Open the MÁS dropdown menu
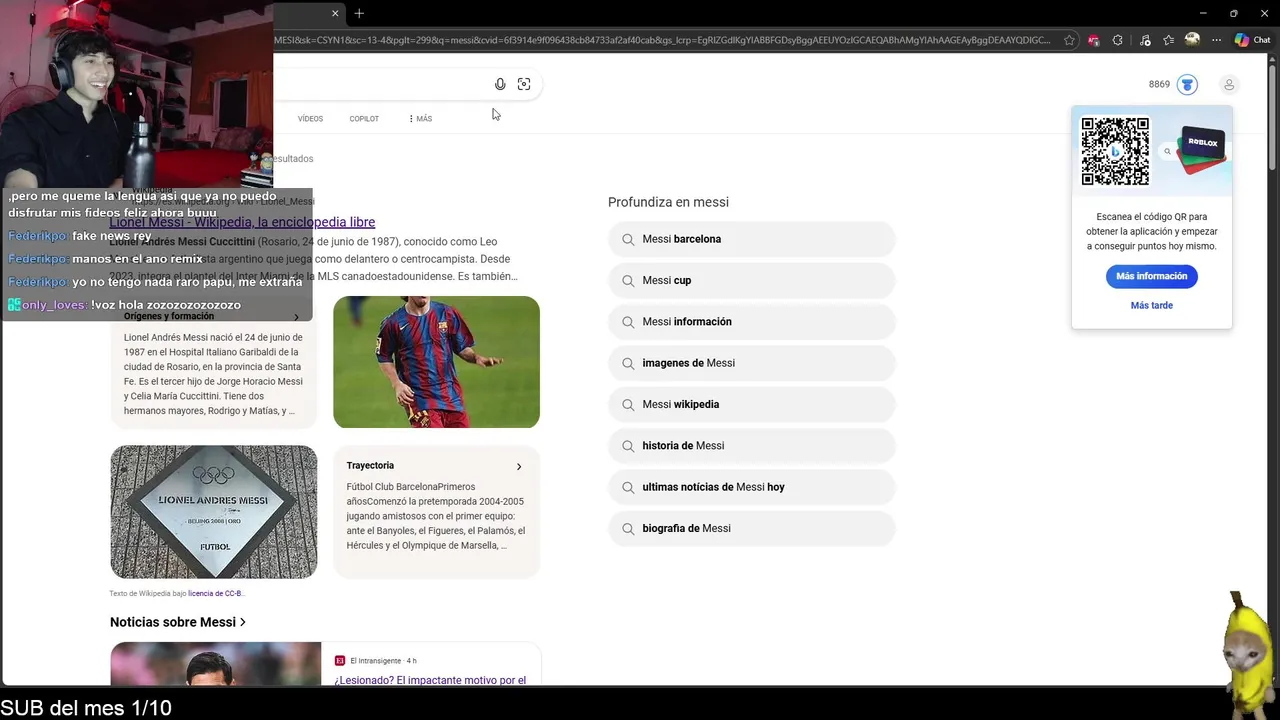Screen dimensions: 1280x720 [x=421, y=118]
